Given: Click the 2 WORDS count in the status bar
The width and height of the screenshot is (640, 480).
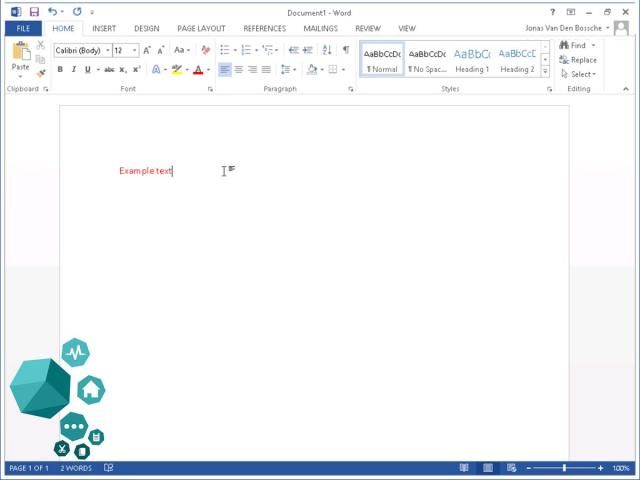Looking at the screenshot, I should [x=76, y=468].
